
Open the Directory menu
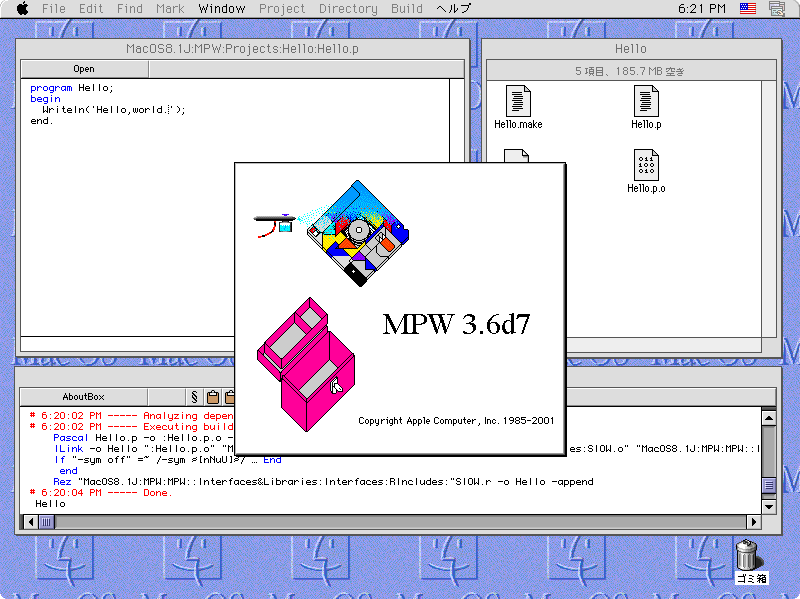coord(348,9)
